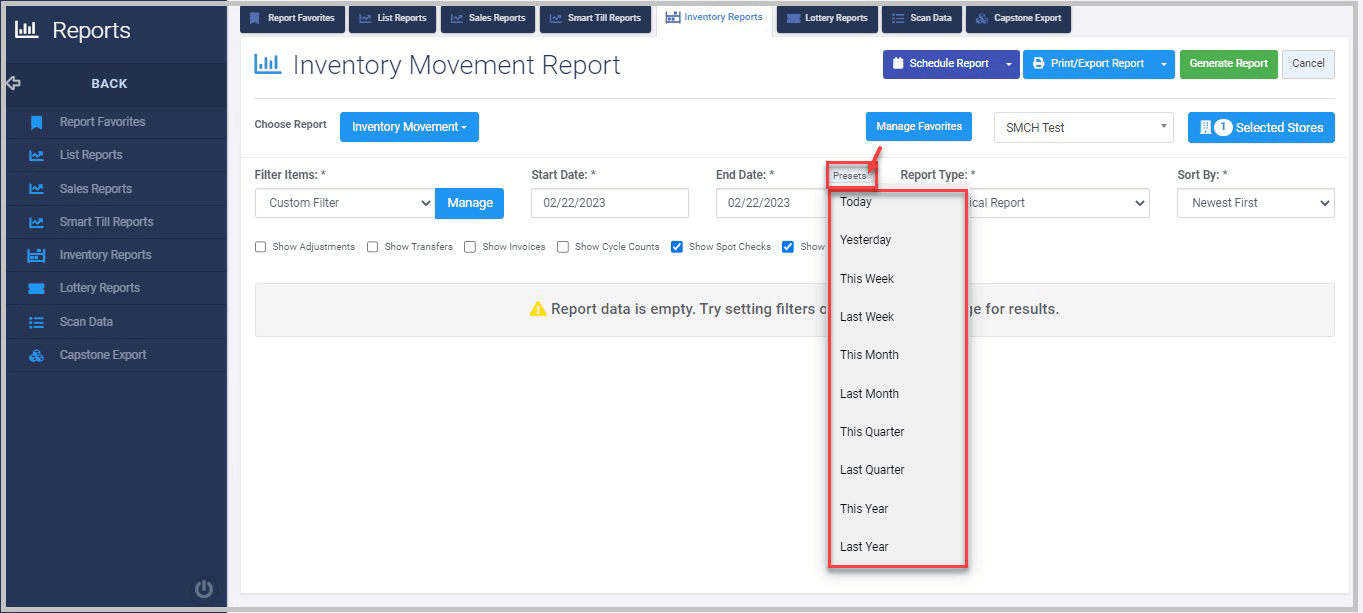Switch to the Smart Till Reports tab

595,18
